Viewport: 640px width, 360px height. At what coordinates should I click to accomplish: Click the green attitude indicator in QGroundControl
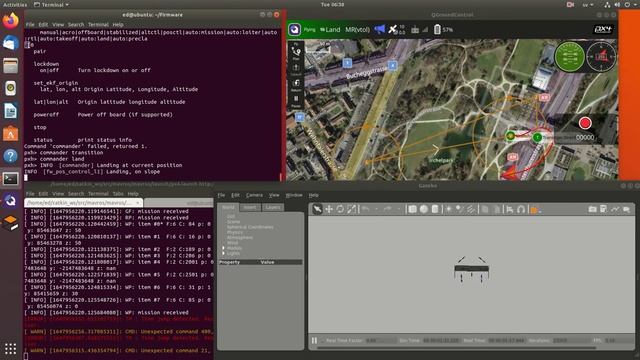coord(569,56)
